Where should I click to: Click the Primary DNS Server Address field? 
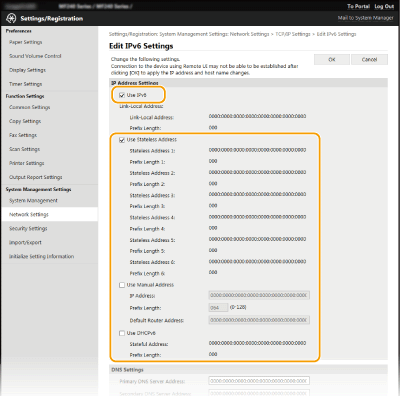[259, 381]
